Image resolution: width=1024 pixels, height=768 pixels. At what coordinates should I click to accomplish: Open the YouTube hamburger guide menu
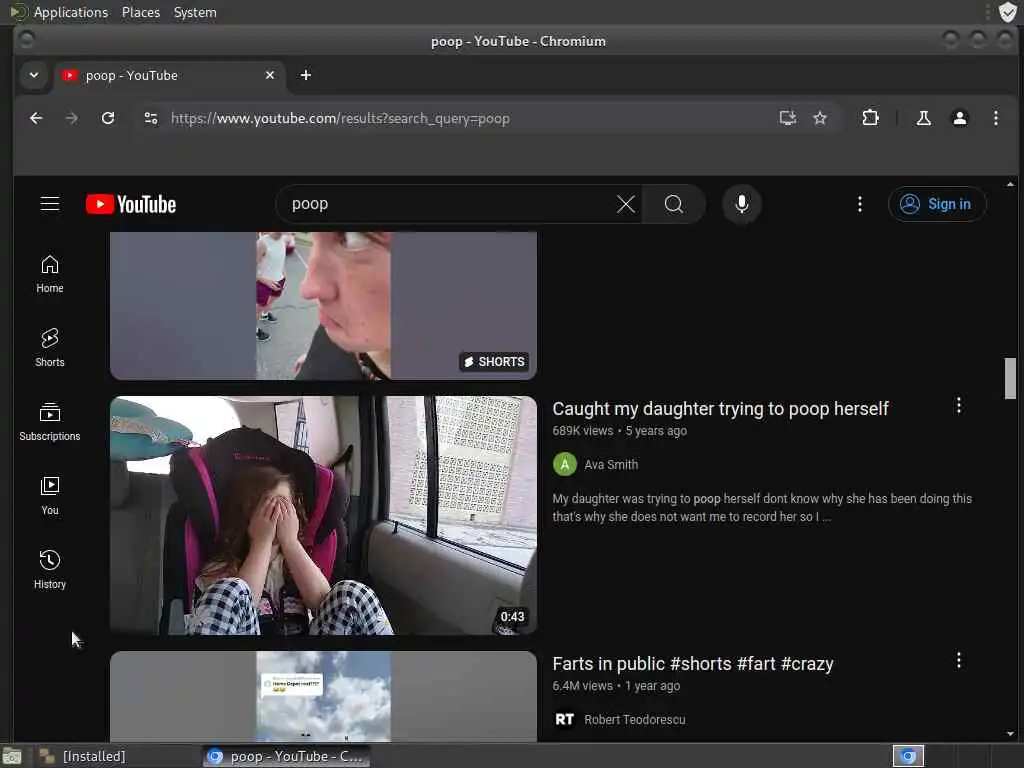50,204
